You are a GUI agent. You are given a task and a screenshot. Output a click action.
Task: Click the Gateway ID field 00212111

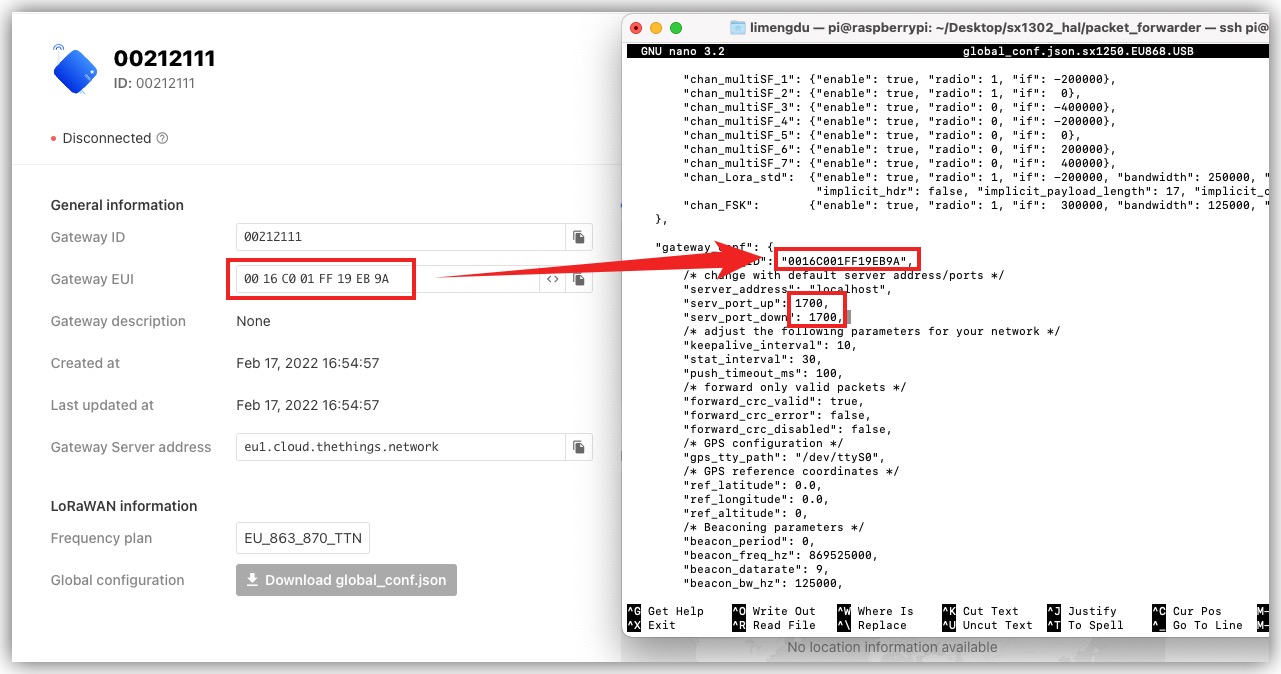401,237
